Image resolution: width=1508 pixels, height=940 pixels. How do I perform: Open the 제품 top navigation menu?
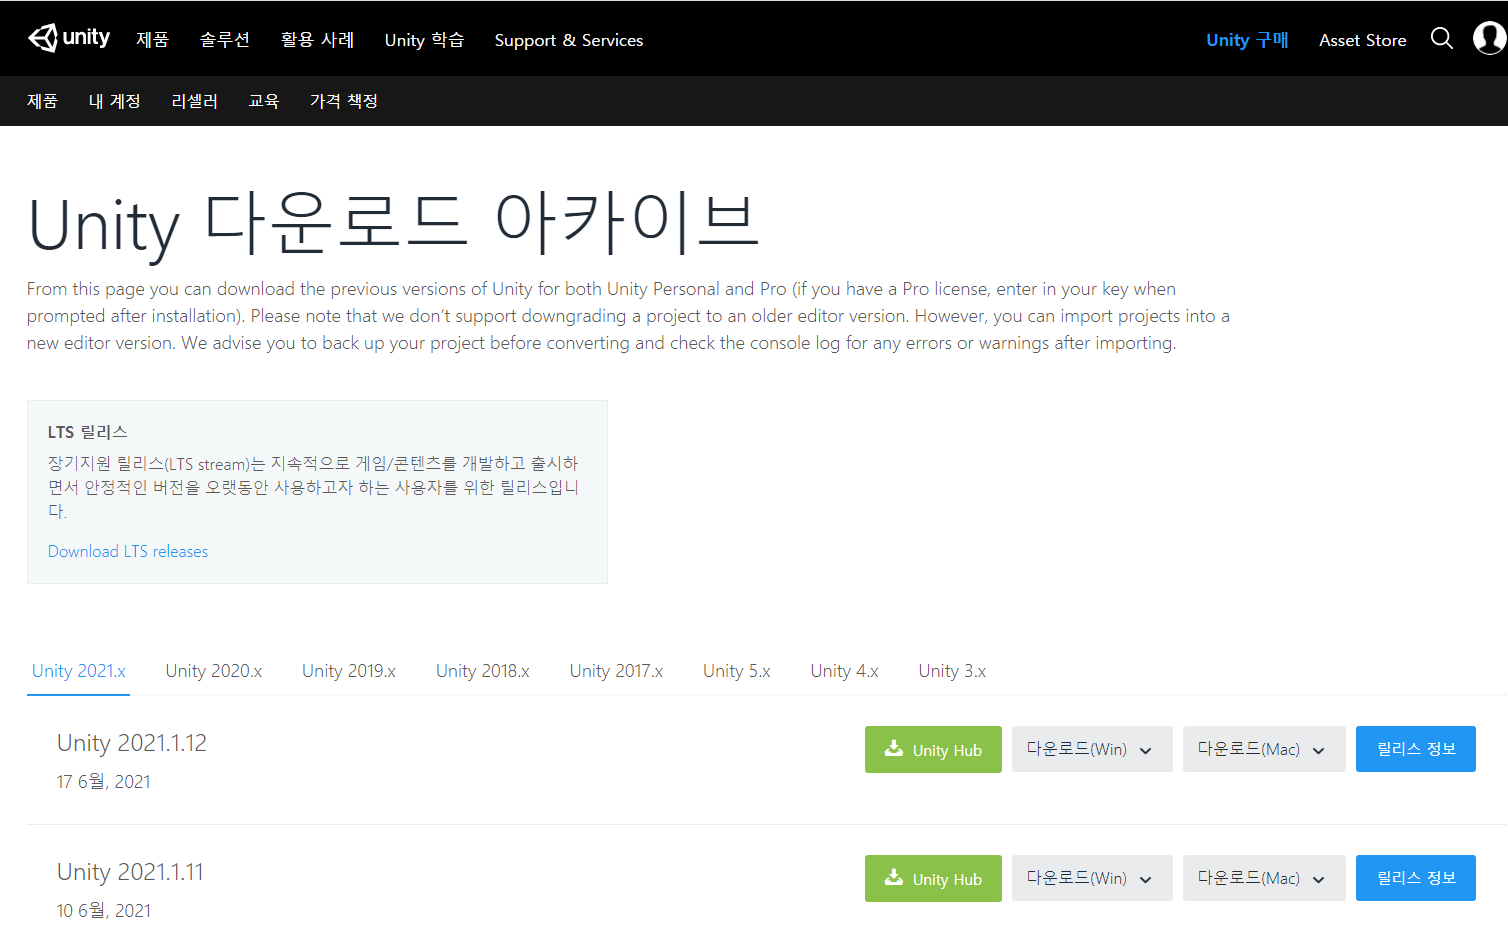pos(153,40)
